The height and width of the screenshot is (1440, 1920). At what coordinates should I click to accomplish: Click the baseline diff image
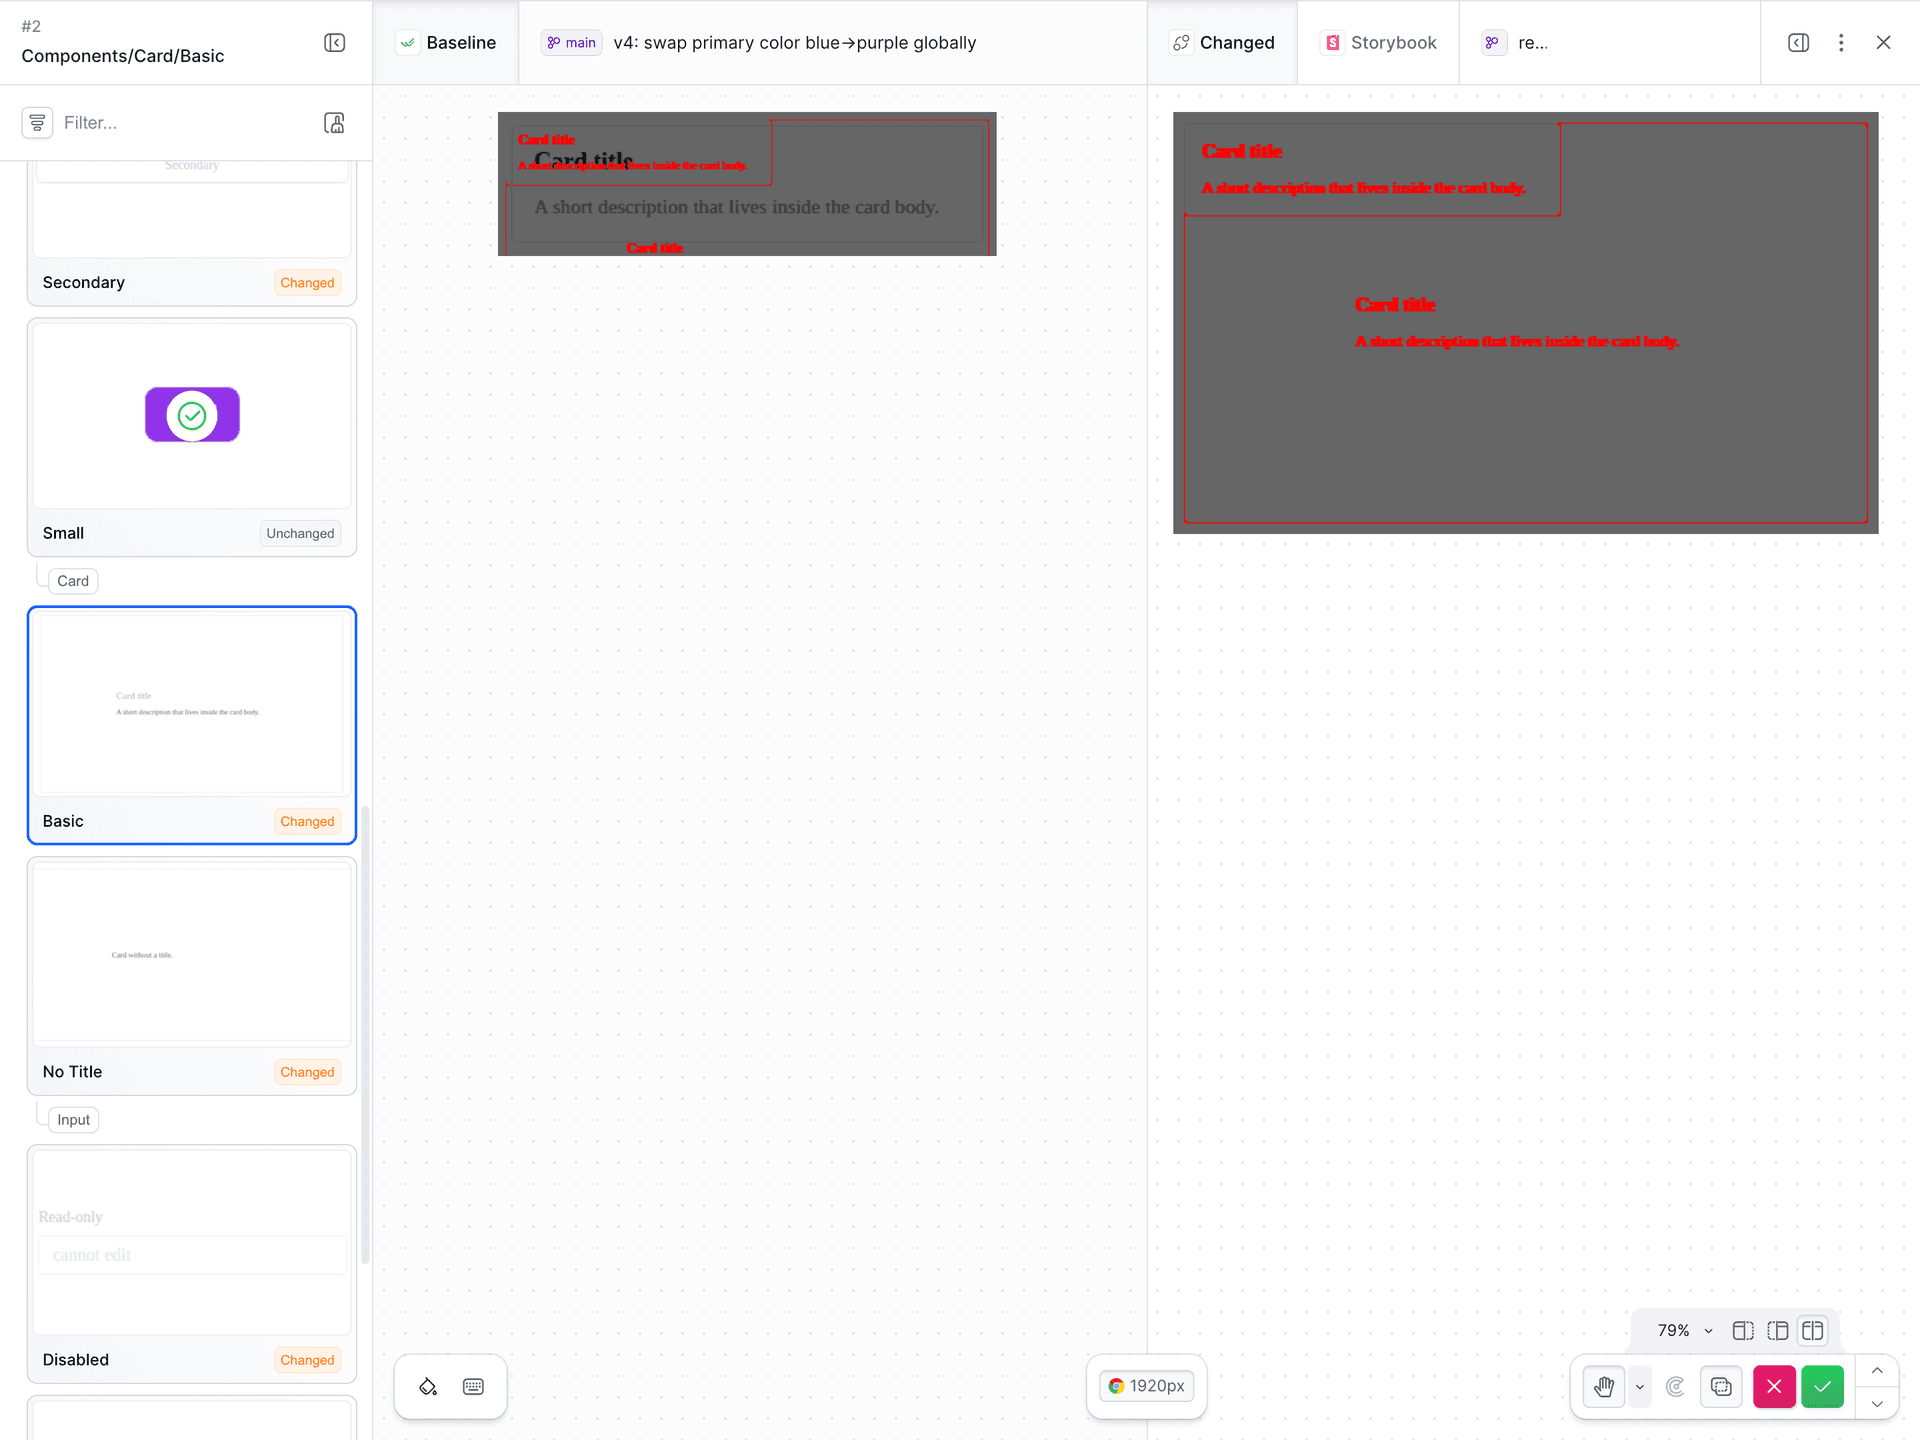[x=747, y=184]
